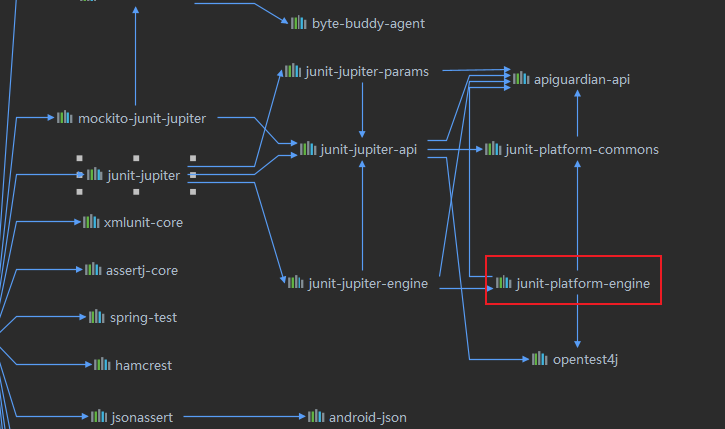Select the junit-jupiter node label
This screenshot has height=429, width=725.
(143, 176)
